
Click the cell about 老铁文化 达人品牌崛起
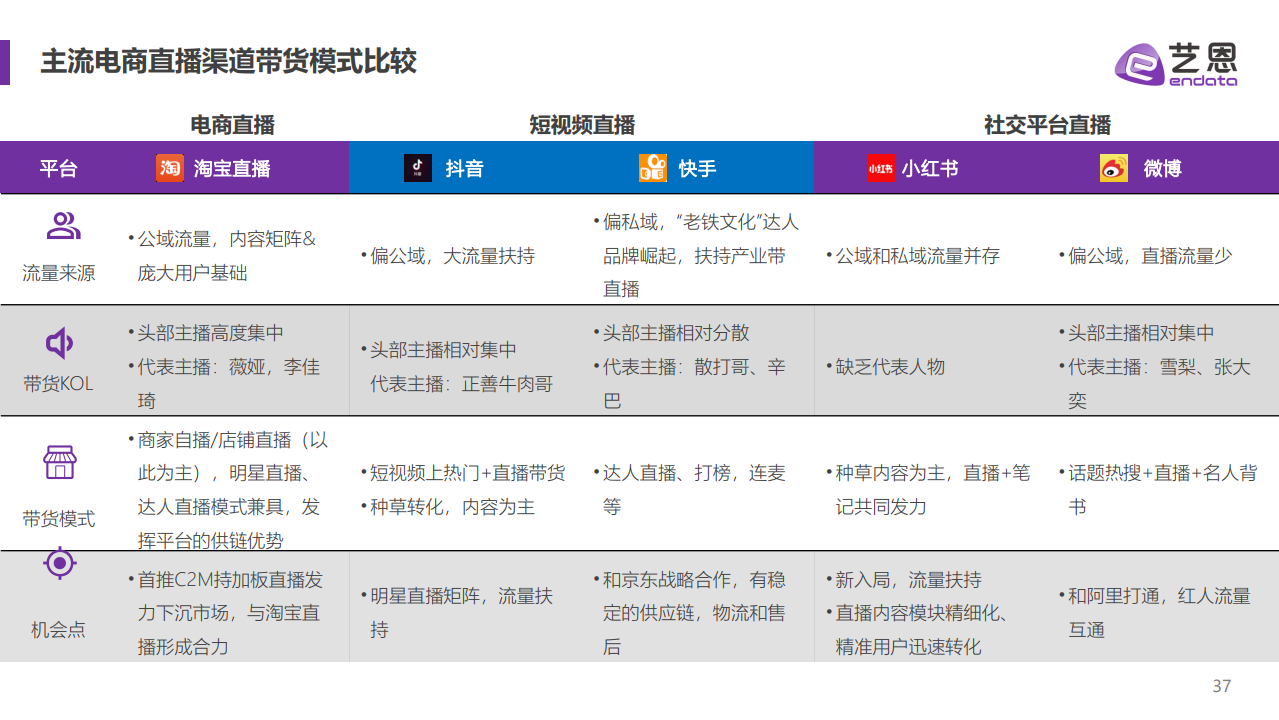coord(696,256)
